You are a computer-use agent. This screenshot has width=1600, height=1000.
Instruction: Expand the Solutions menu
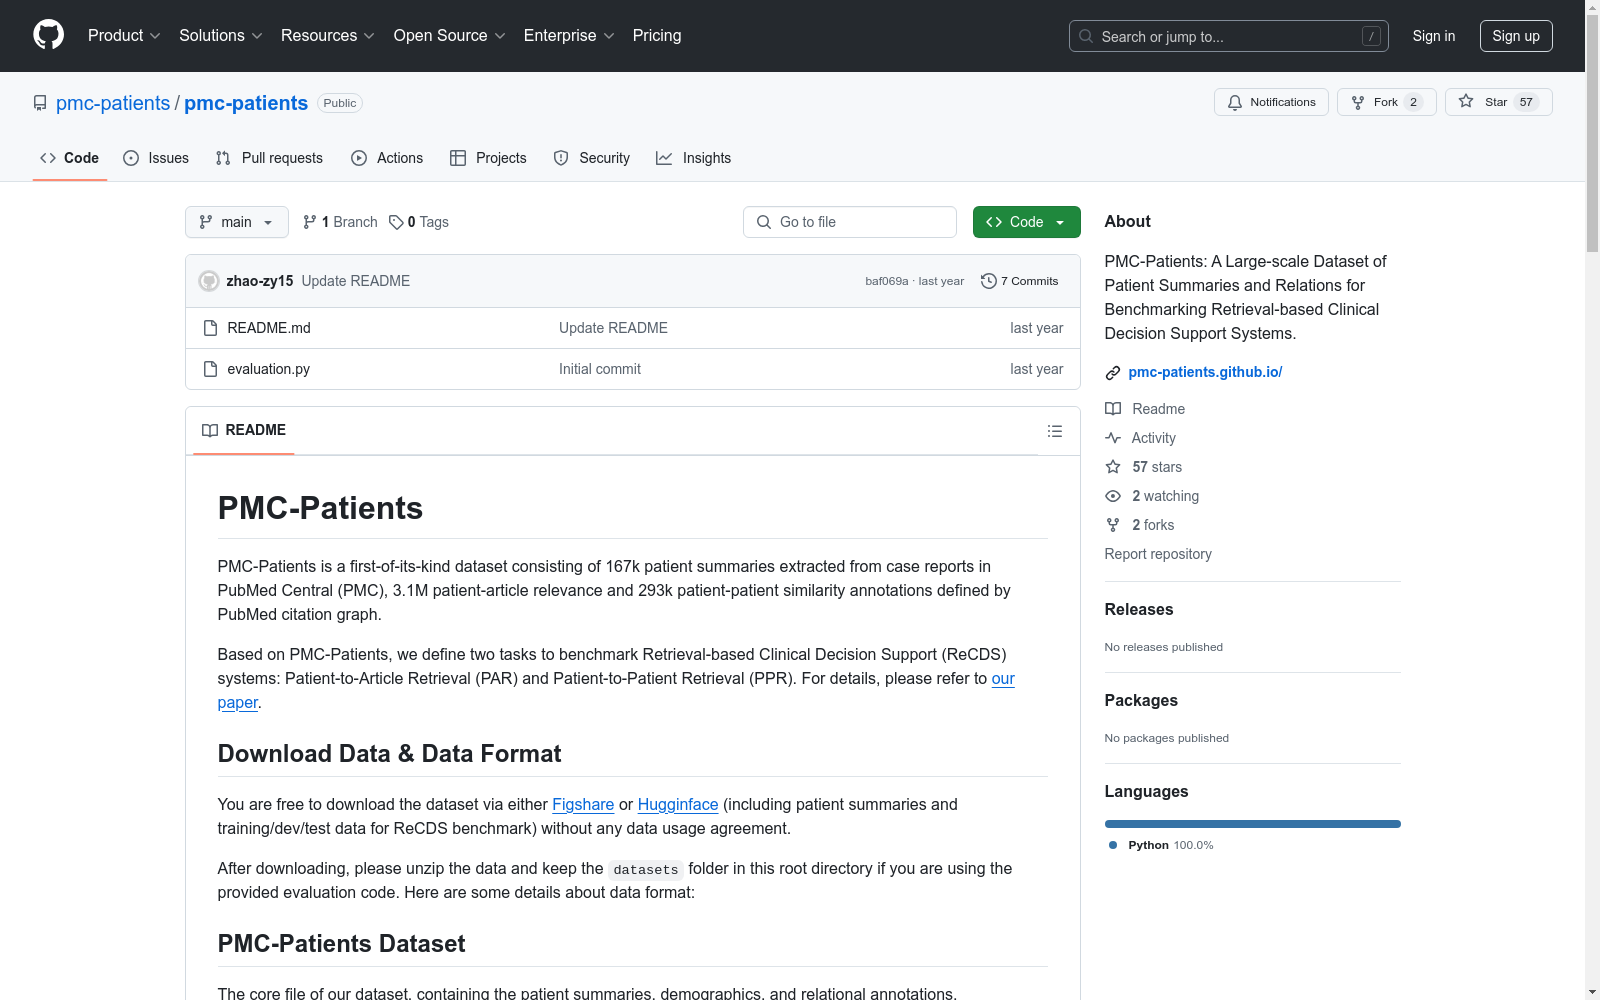click(221, 36)
